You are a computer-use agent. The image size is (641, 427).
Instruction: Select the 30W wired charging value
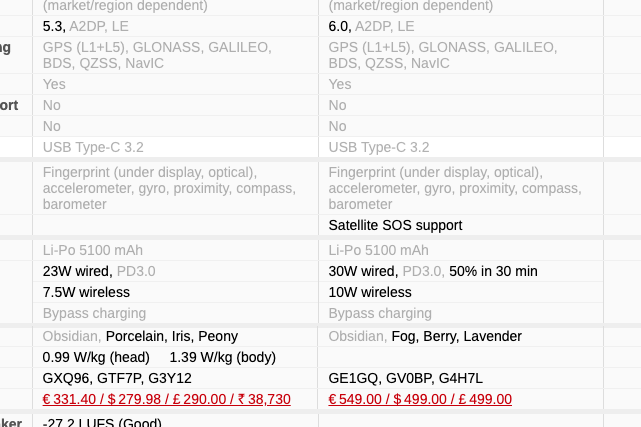pyautogui.click(x=363, y=271)
